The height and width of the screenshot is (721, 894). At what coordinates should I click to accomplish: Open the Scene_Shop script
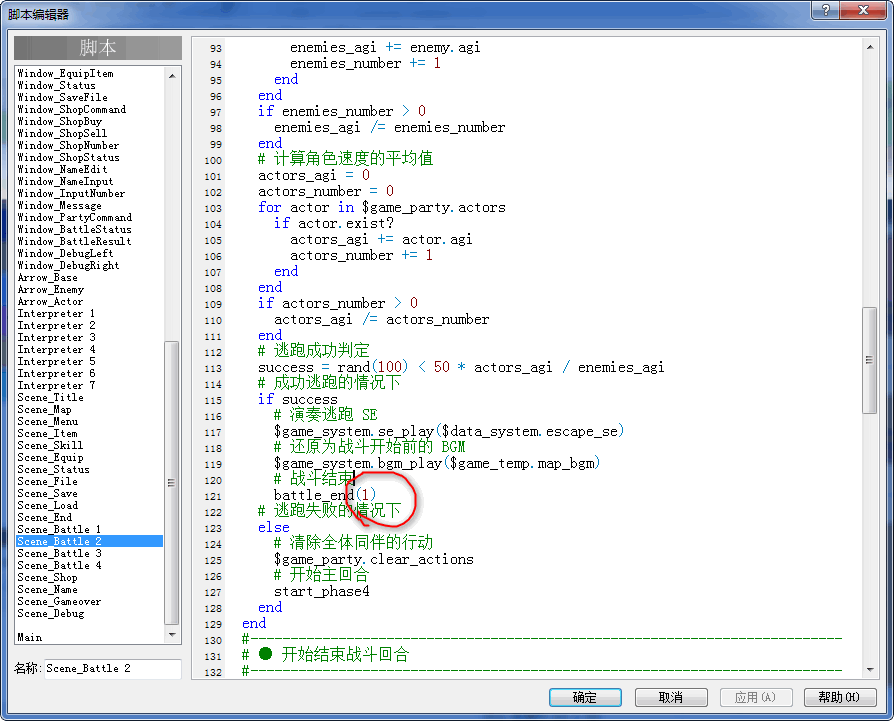(47, 577)
